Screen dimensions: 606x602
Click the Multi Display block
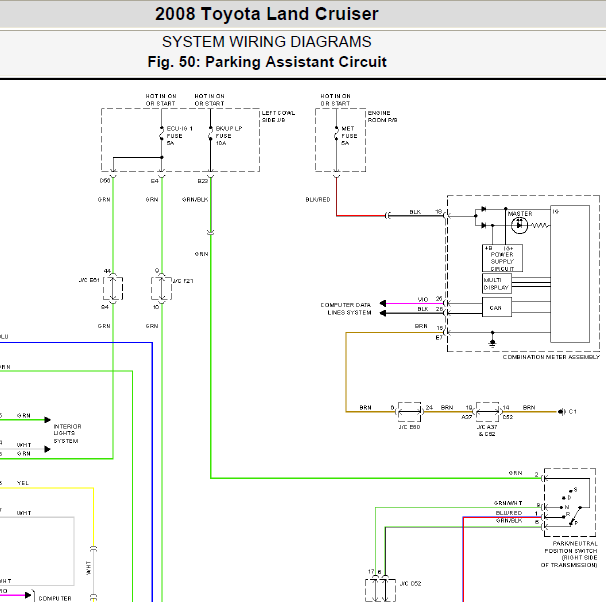[497, 283]
